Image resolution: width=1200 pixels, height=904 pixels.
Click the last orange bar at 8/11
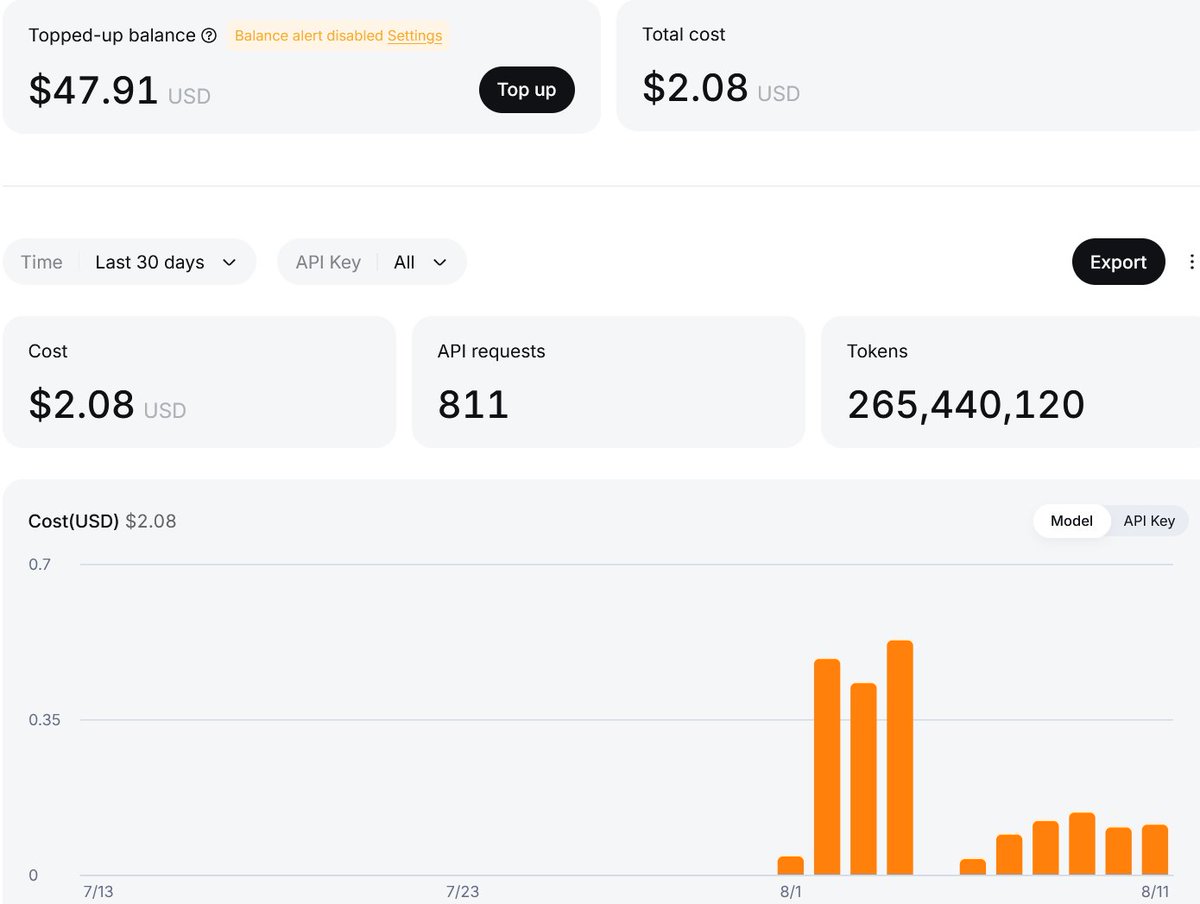[x=1155, y=850]
